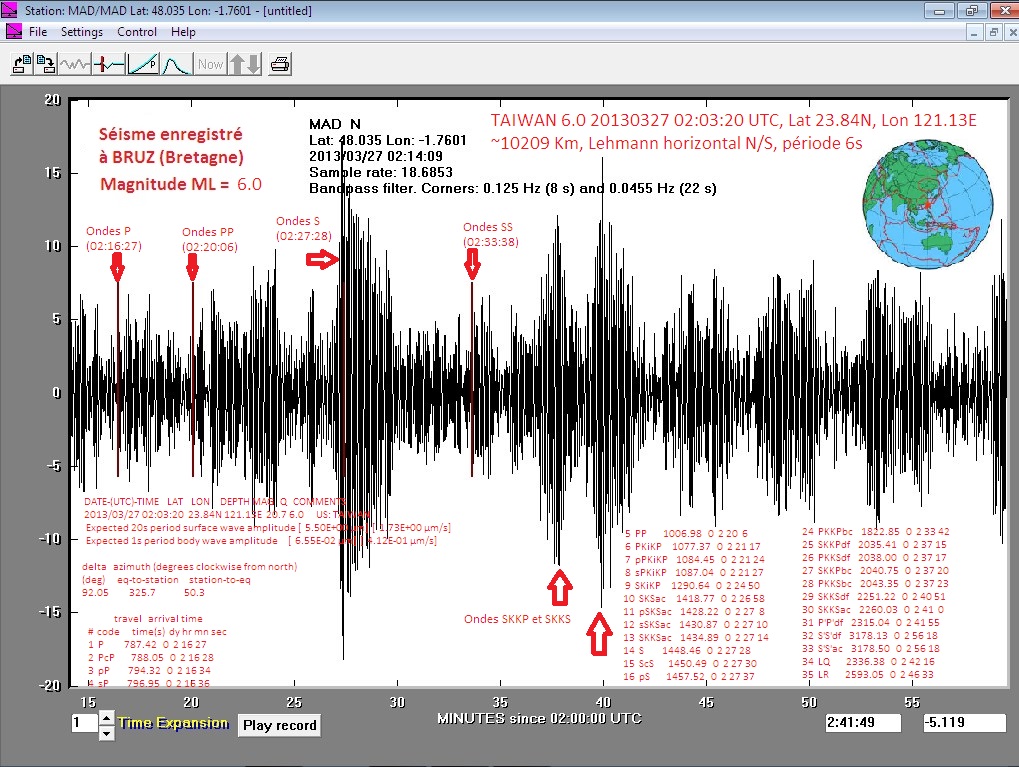The height and width of the screenshot is (767, 1019).
Task: Open the travel-time curve tool marked P
Action: [143, 64]
